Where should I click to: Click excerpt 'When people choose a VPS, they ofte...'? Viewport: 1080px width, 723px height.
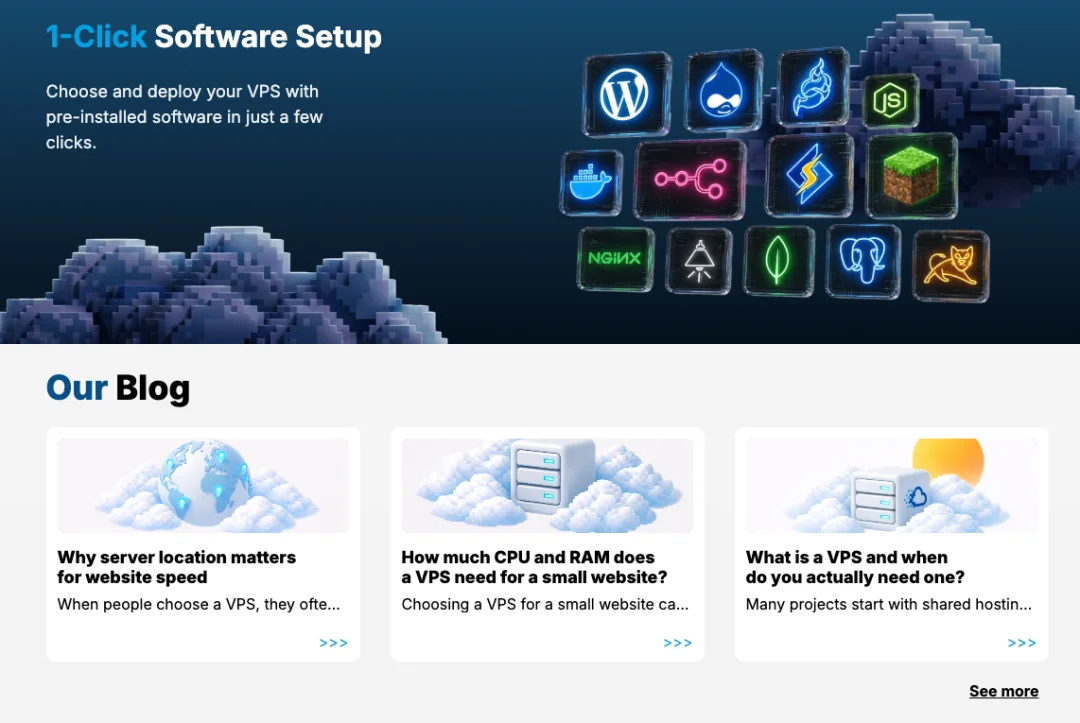pyautogui.click(x=198, y=605)
